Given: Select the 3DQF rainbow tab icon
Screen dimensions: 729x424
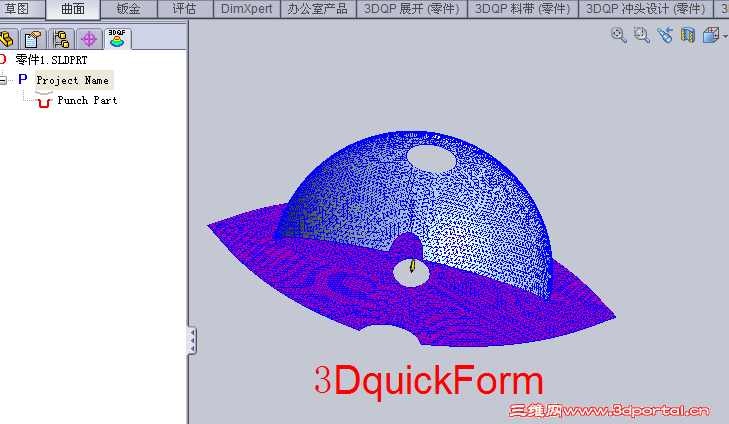Looking at the screenshot, I should 117,39.
